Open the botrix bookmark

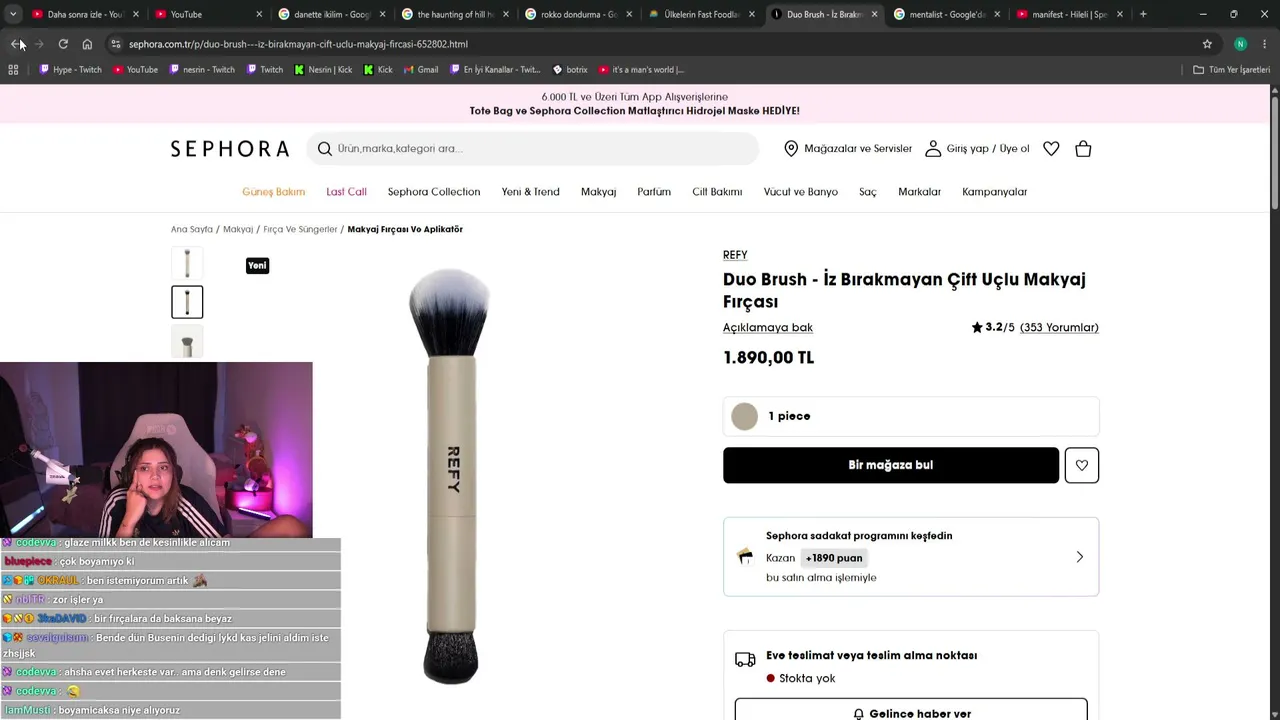pos(570,70)
